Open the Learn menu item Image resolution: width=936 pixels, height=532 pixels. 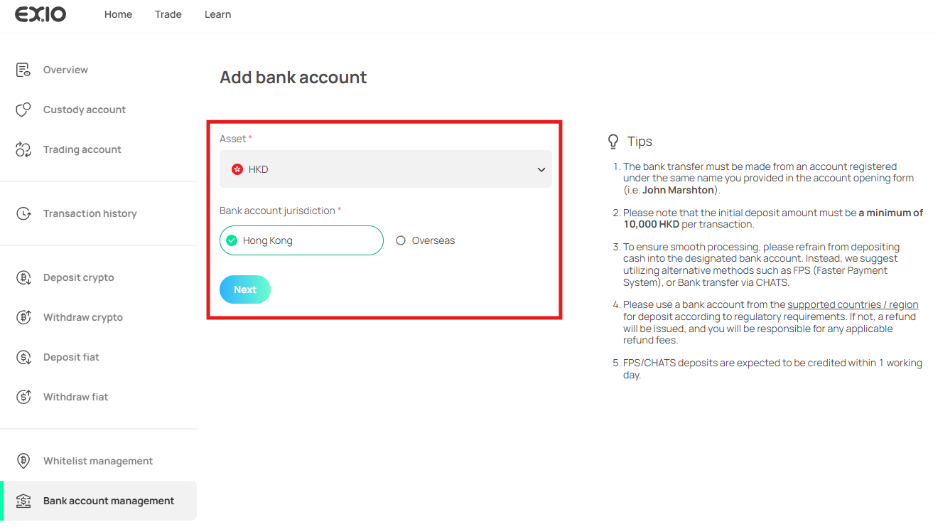[x=217, y=15]
